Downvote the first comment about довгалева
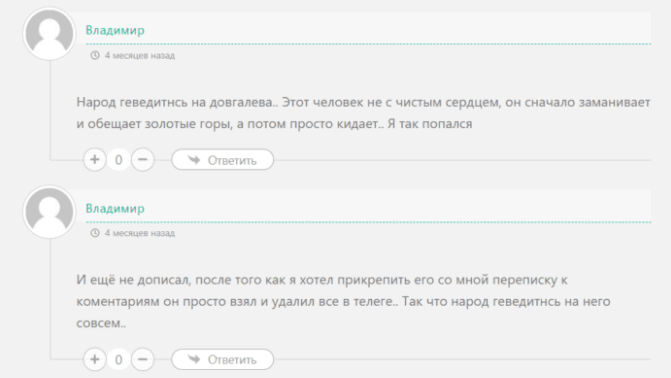This screenshot has height=378, width=671. (x=143, y=160)
